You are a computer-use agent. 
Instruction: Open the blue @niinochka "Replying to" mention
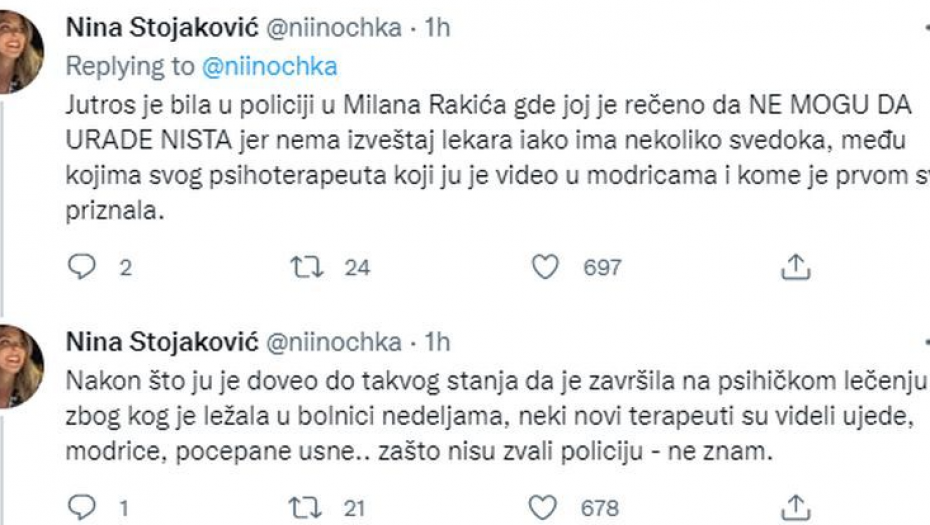269,66
